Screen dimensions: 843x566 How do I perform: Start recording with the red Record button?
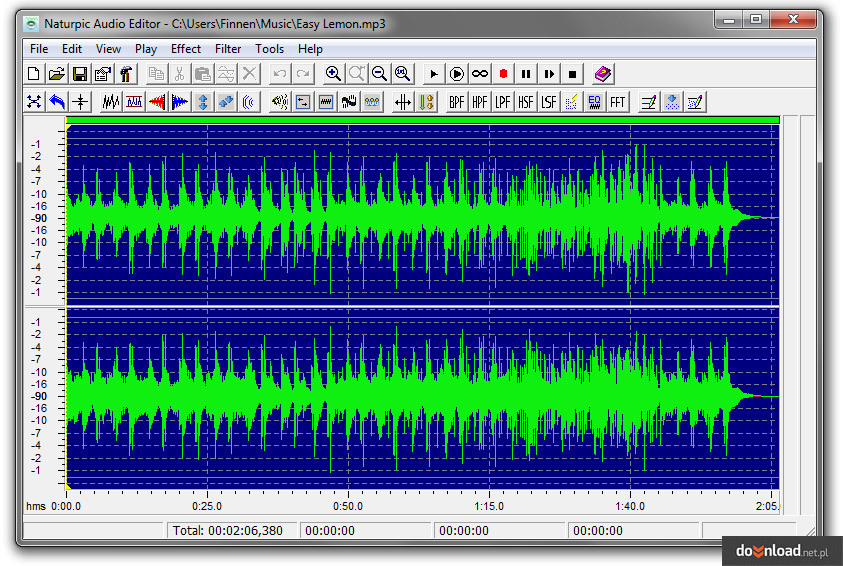pyautogui.click(x=503, y=74)
